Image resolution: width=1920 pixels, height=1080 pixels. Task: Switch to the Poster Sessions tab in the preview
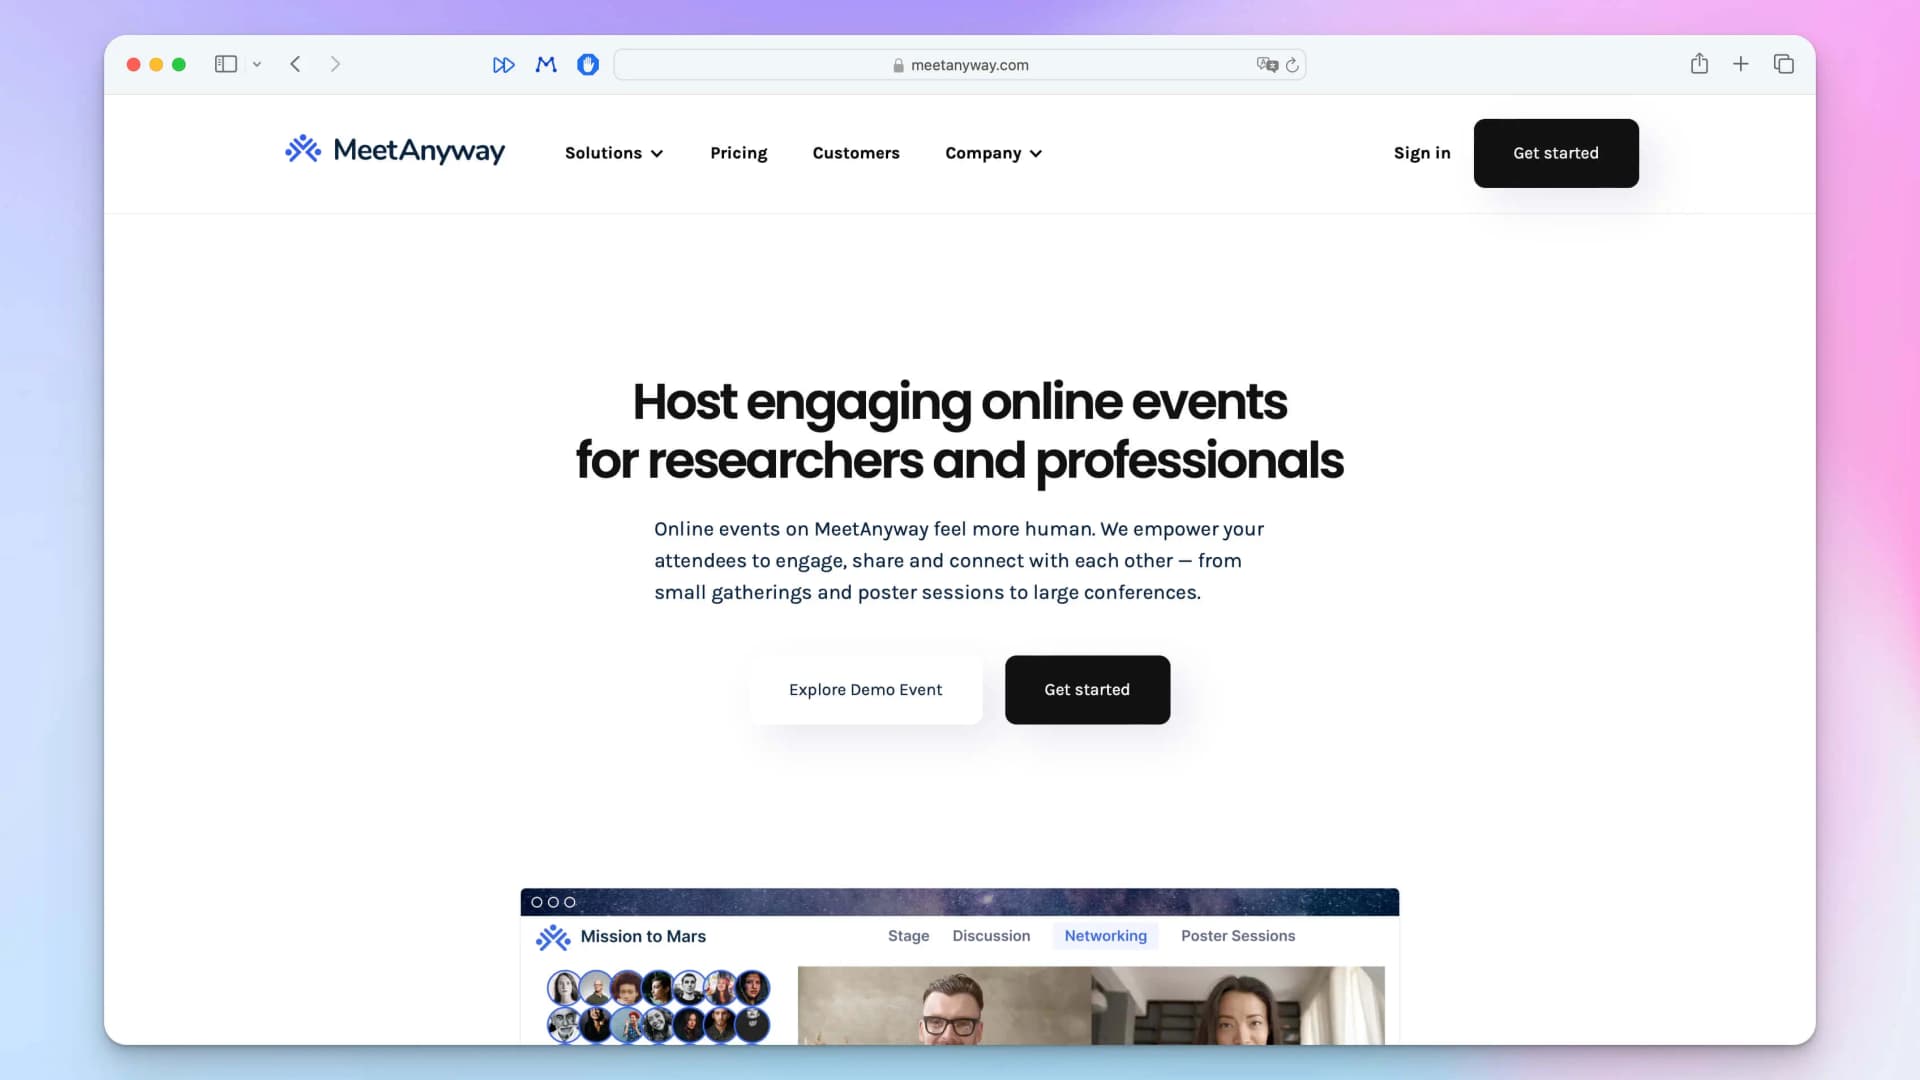(x=1237, y=935)
